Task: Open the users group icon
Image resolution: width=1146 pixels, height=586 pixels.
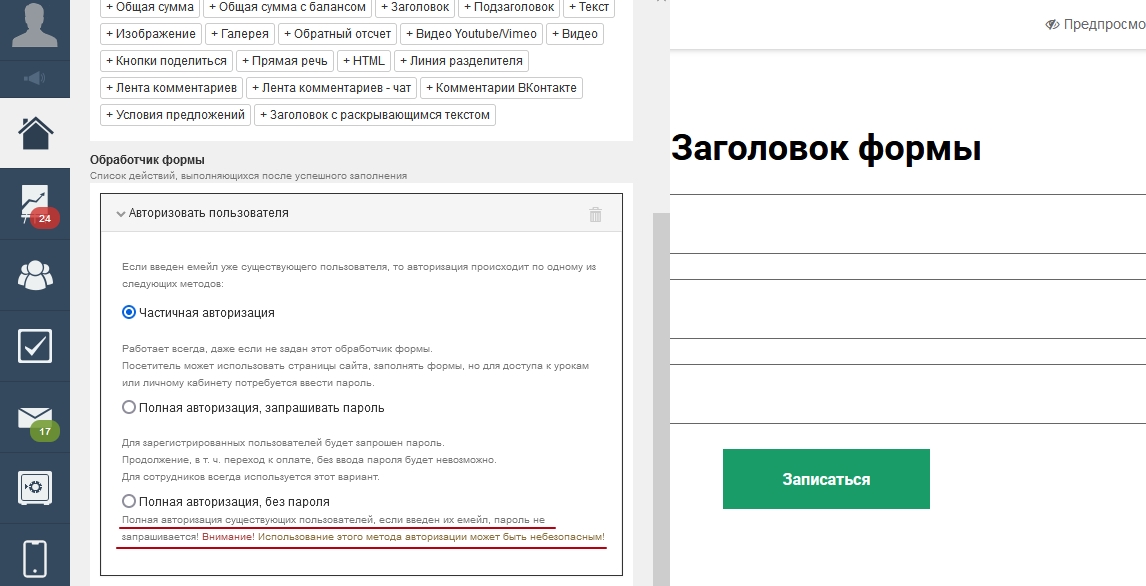Action: coord(35,275)
